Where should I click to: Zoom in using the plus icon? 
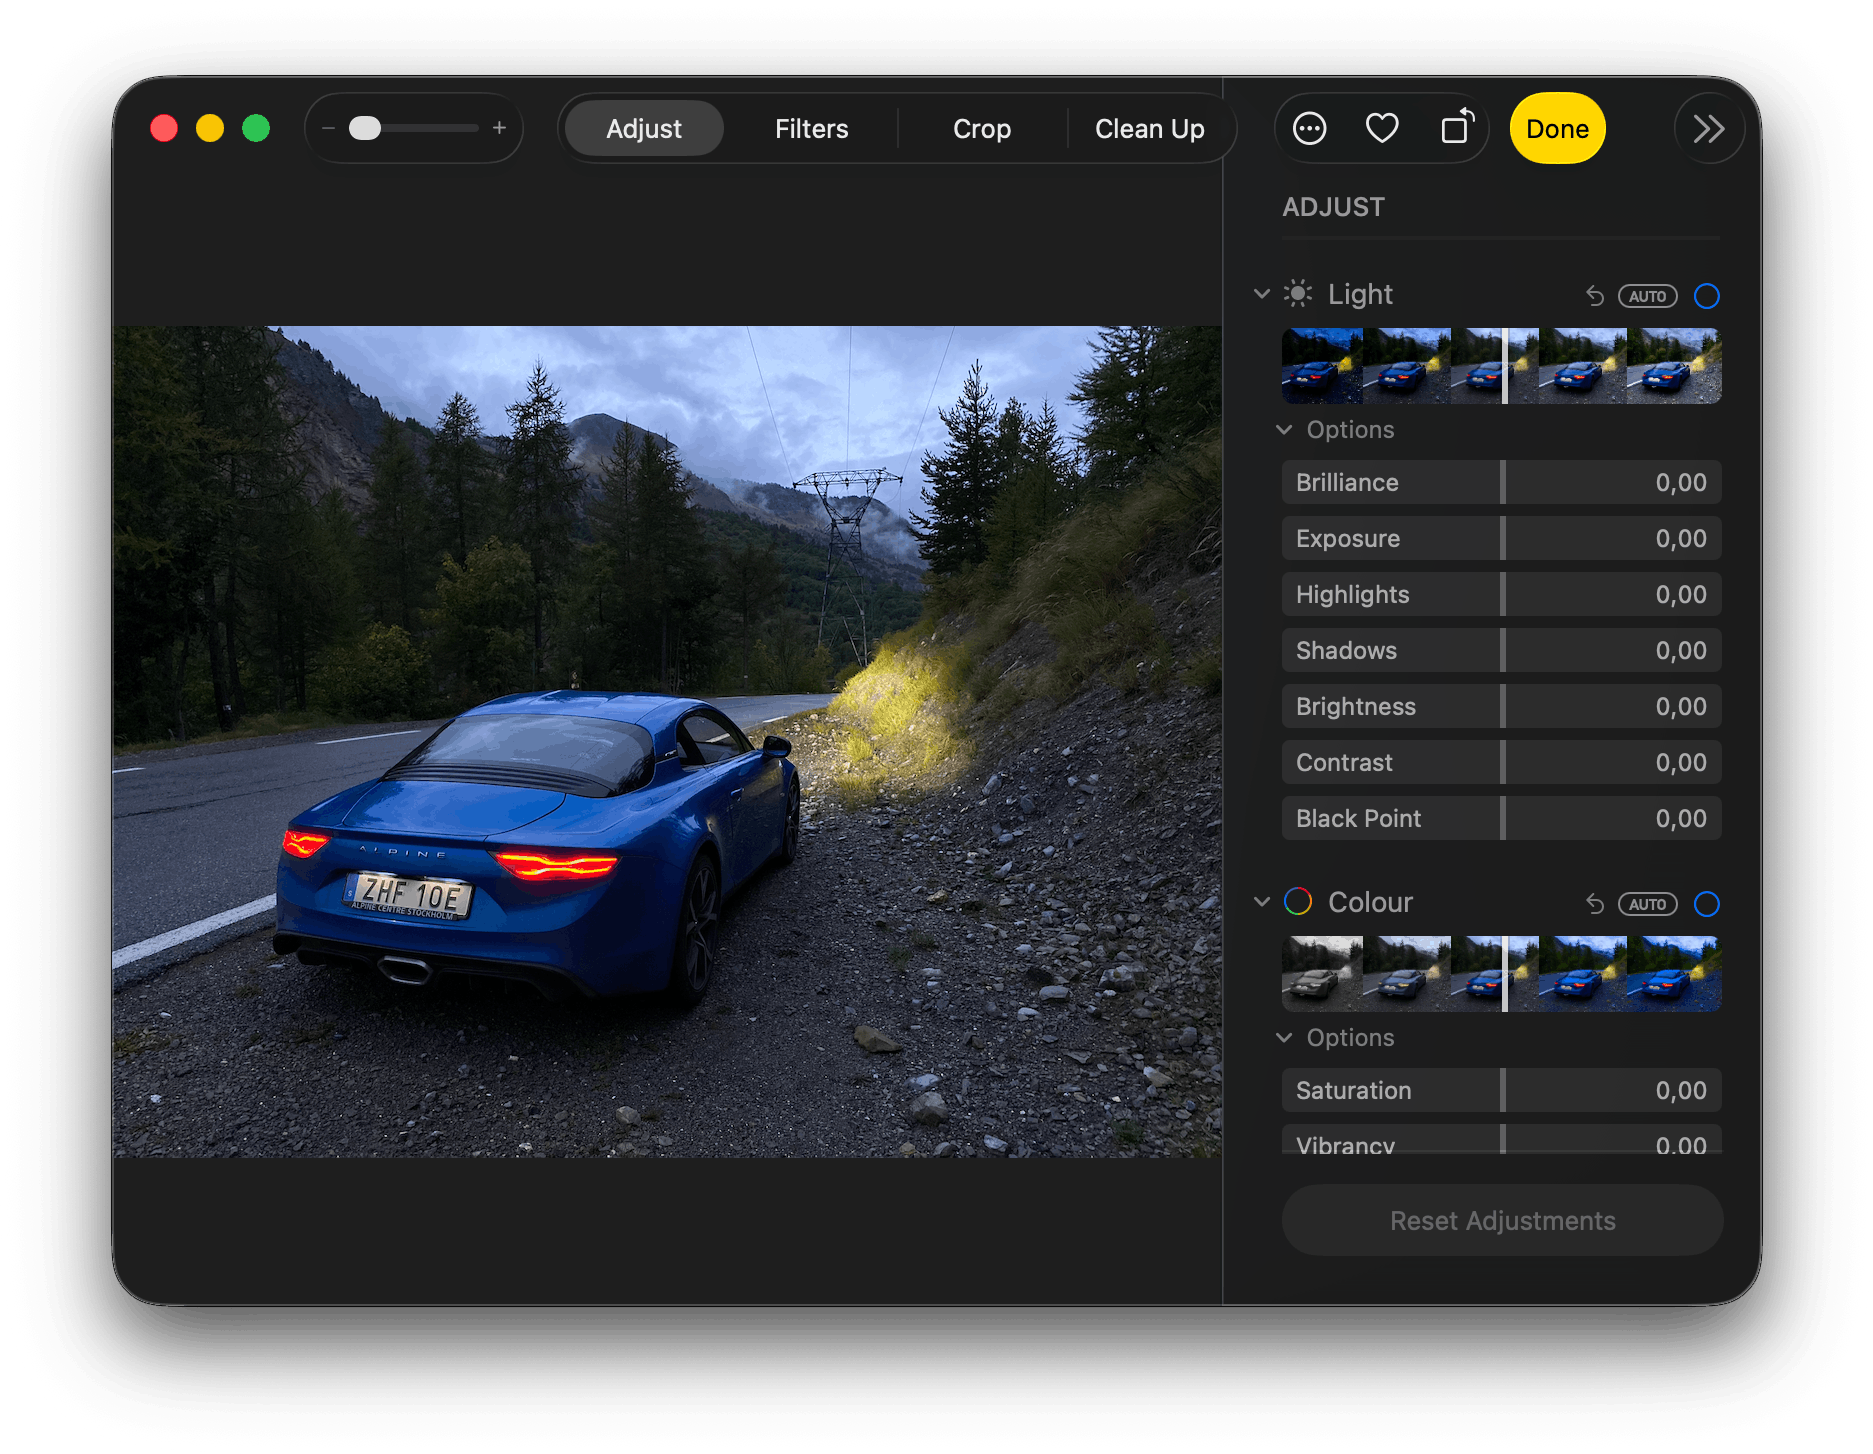pos(499,129)
